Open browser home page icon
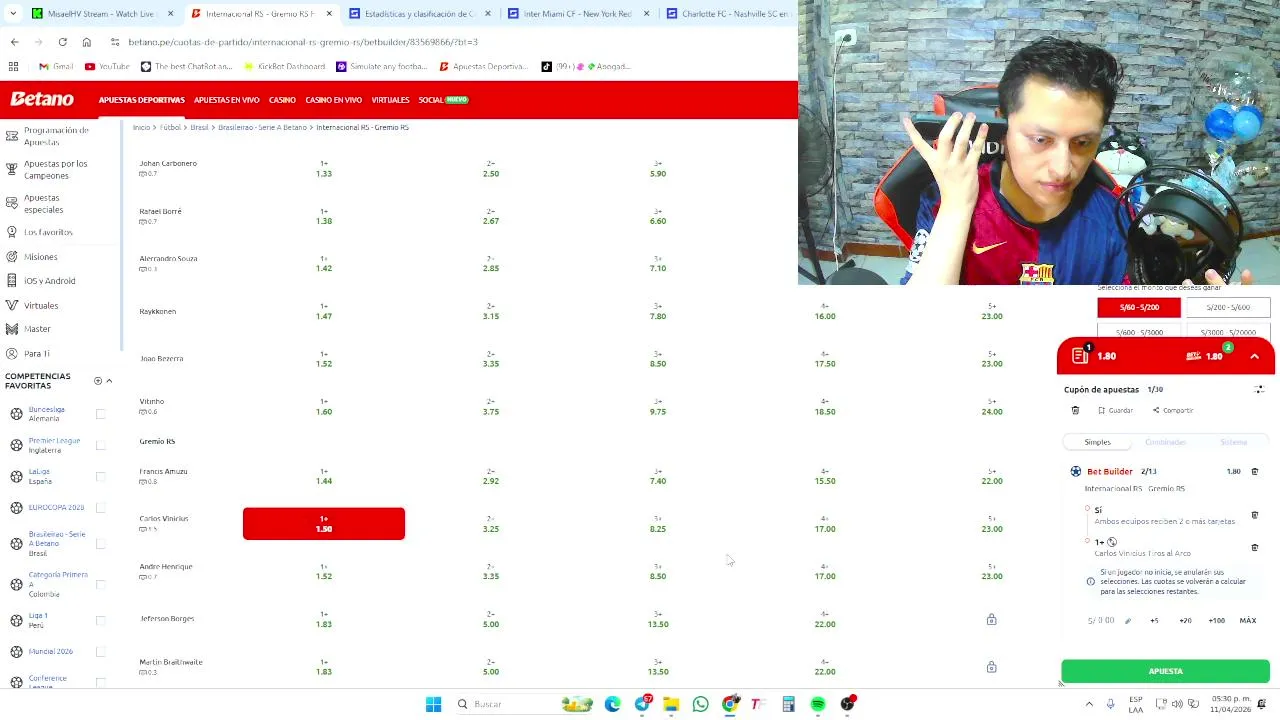 point(86,42)
